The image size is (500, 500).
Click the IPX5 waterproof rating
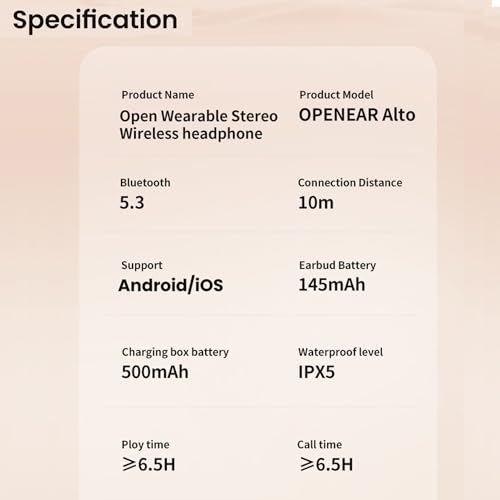pos(316,372)
